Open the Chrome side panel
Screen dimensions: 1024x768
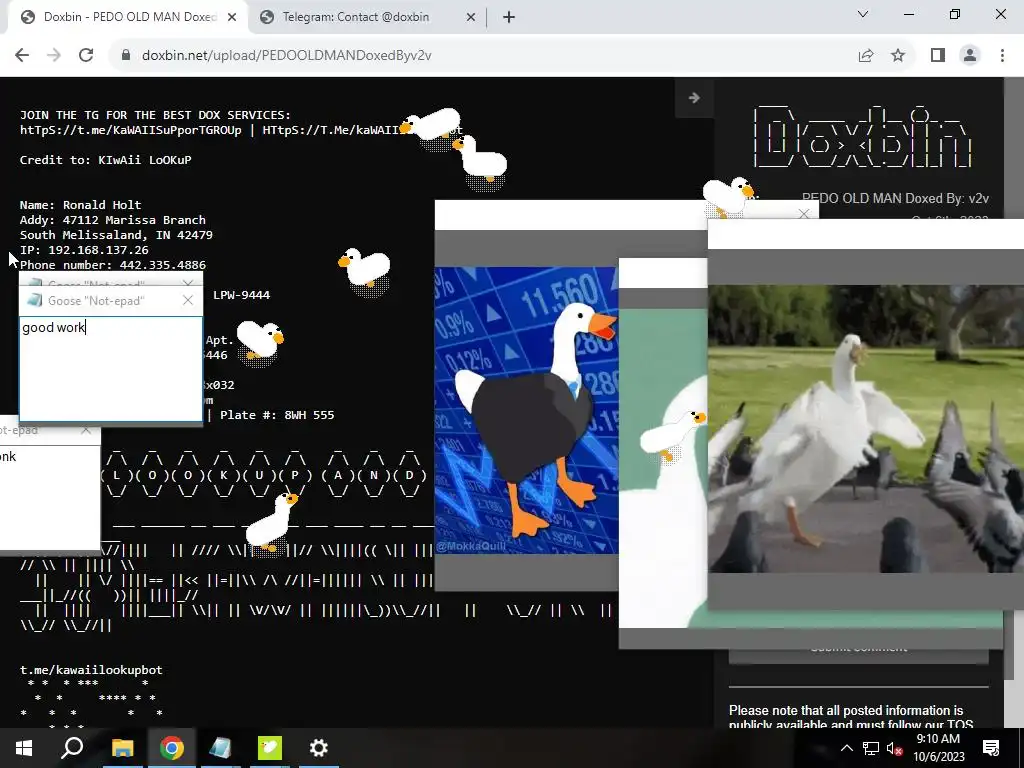(938, 56)
